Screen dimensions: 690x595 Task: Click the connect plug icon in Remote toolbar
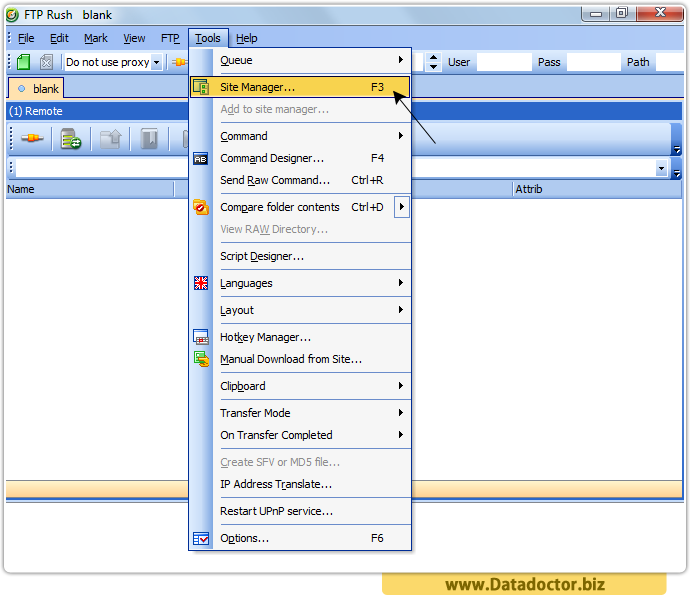click(32, 139)
